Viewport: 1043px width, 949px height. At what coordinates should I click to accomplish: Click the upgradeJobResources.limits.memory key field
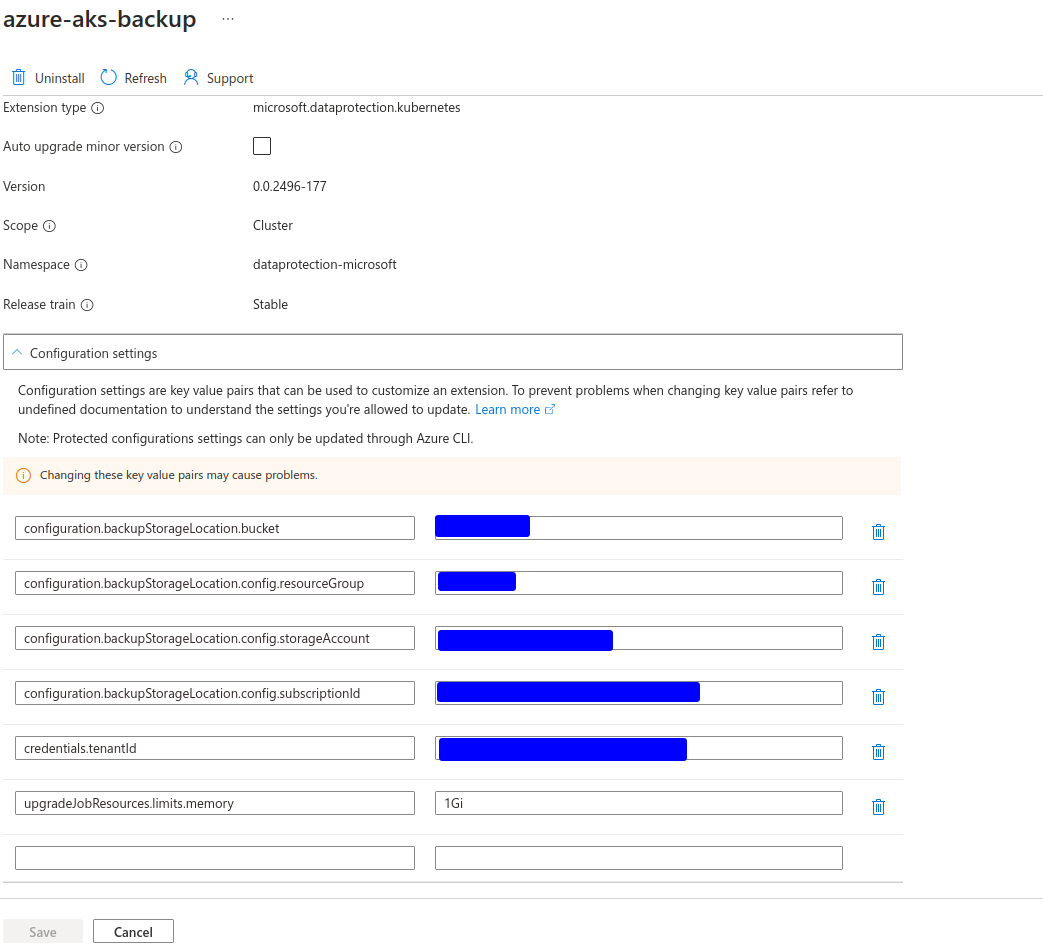[215, 803]
